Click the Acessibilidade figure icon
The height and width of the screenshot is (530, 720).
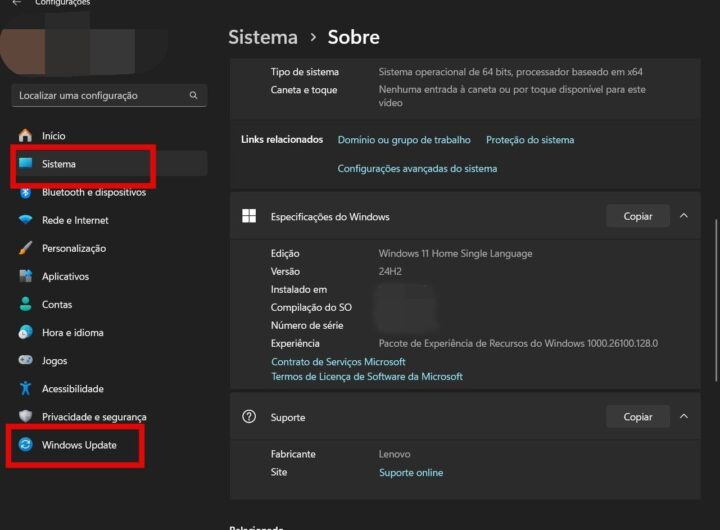point(25,389)
